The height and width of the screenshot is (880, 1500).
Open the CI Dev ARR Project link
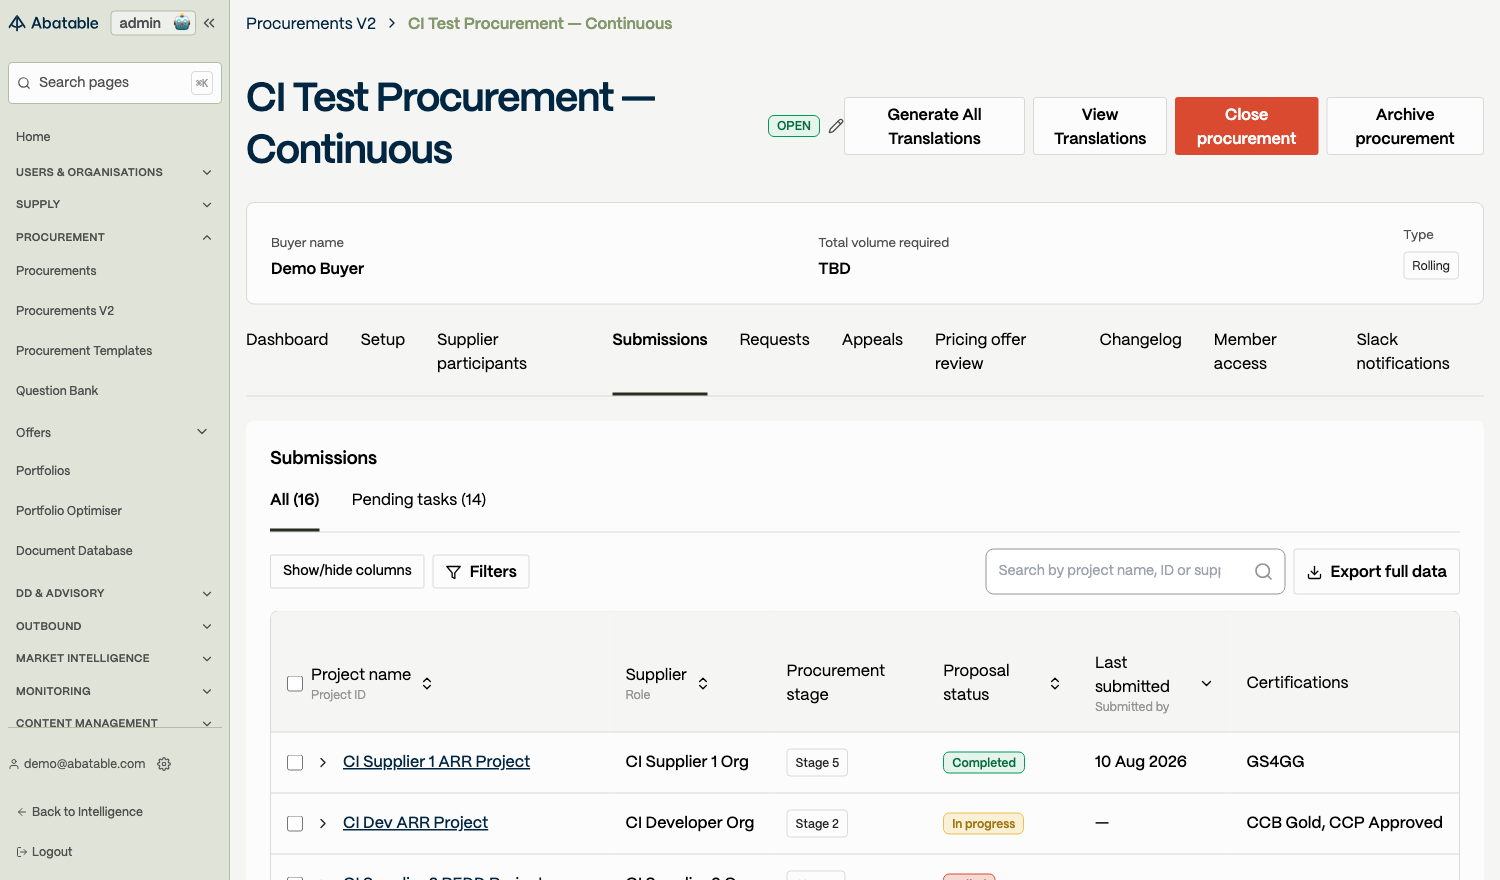(x=415, y=823)
